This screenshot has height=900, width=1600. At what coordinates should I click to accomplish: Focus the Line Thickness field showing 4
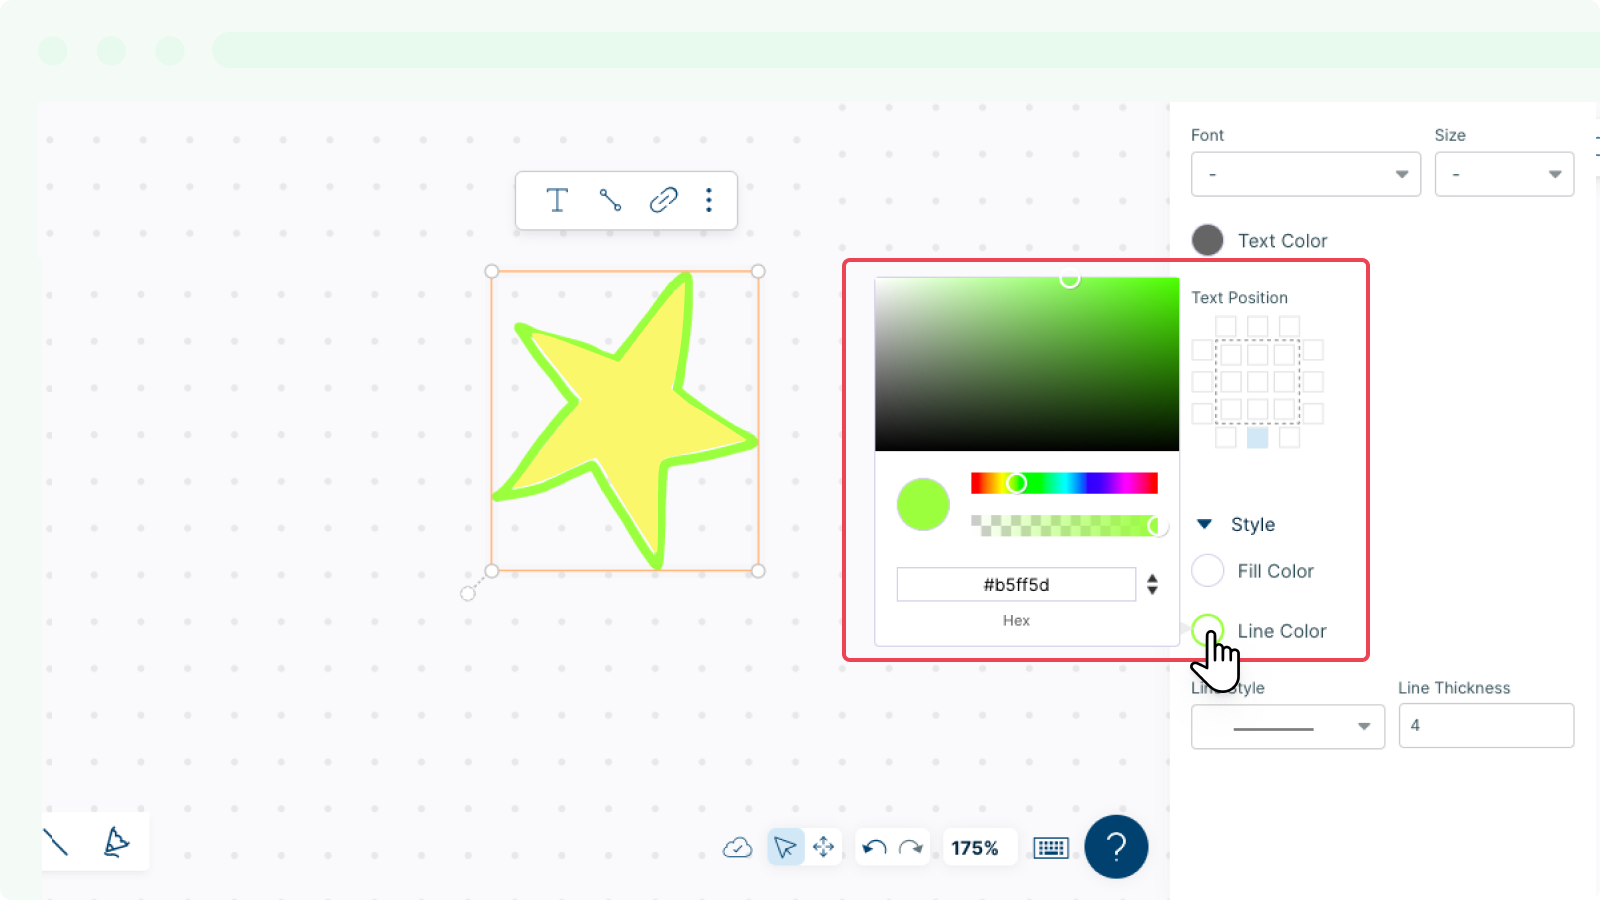click(1486, 726)
